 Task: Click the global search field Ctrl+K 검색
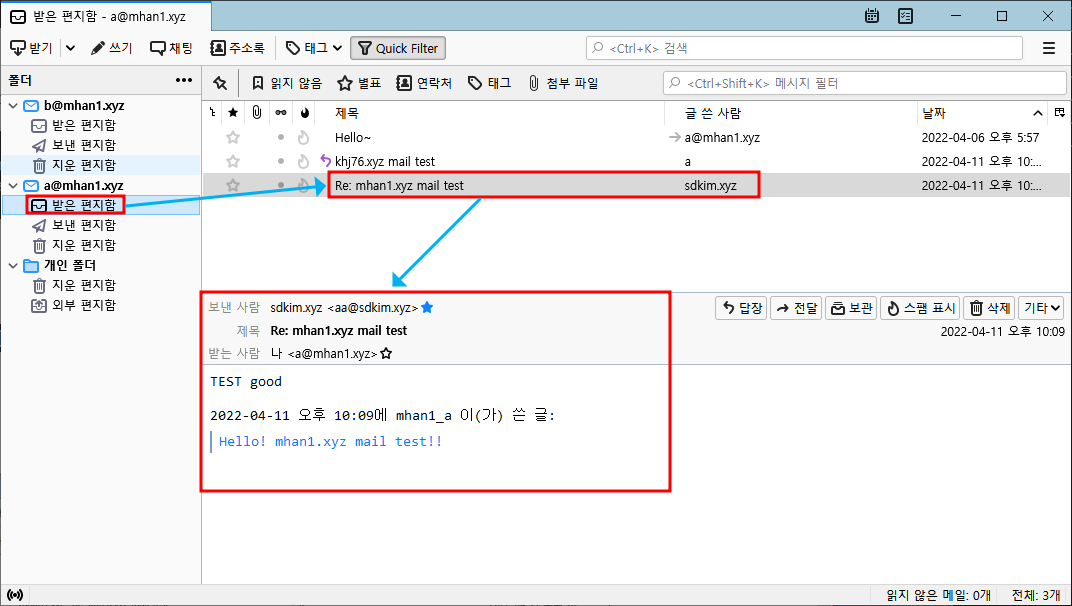pos(804,48)
